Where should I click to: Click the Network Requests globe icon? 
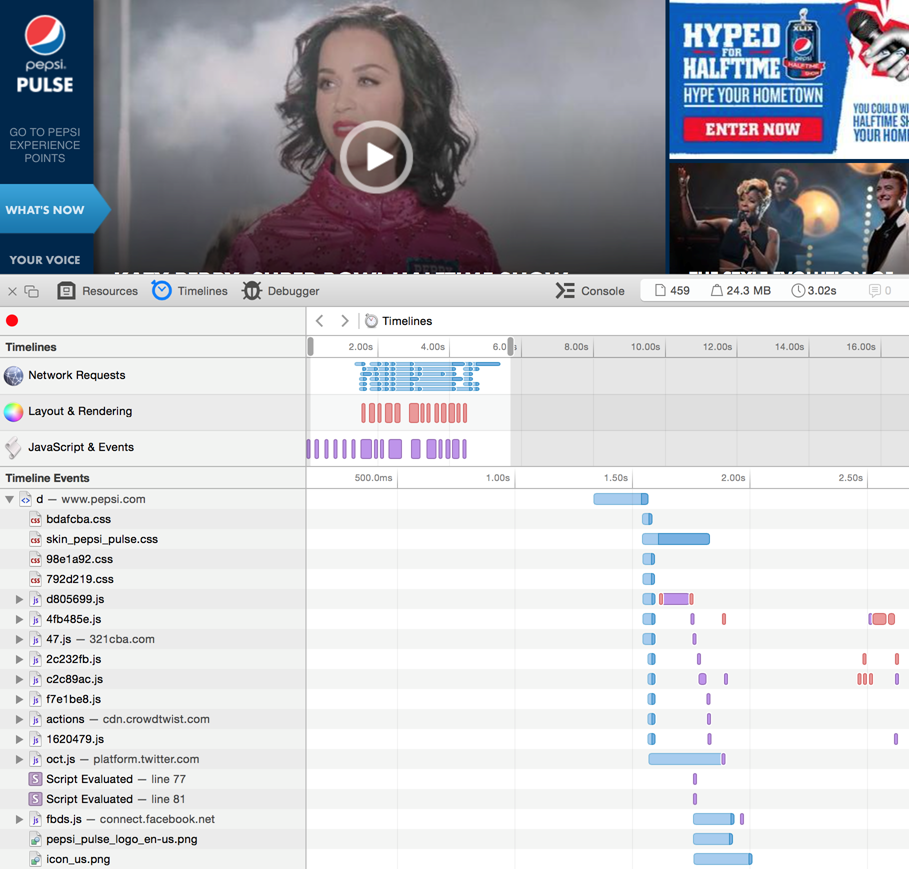13,376
